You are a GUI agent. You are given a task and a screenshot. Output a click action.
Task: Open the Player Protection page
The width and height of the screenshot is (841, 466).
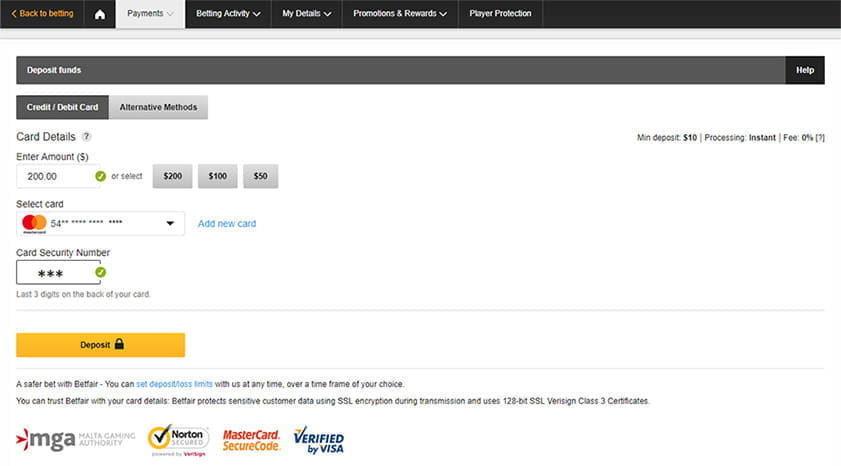500,14
